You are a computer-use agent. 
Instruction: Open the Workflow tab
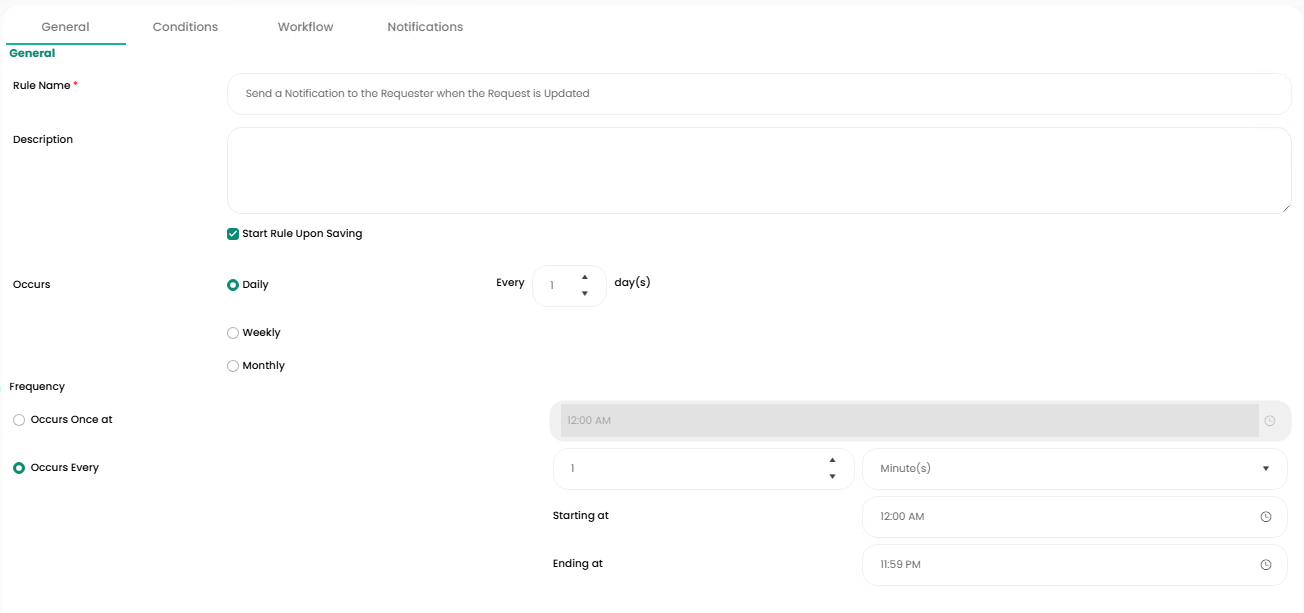click(x=305, y=27)
